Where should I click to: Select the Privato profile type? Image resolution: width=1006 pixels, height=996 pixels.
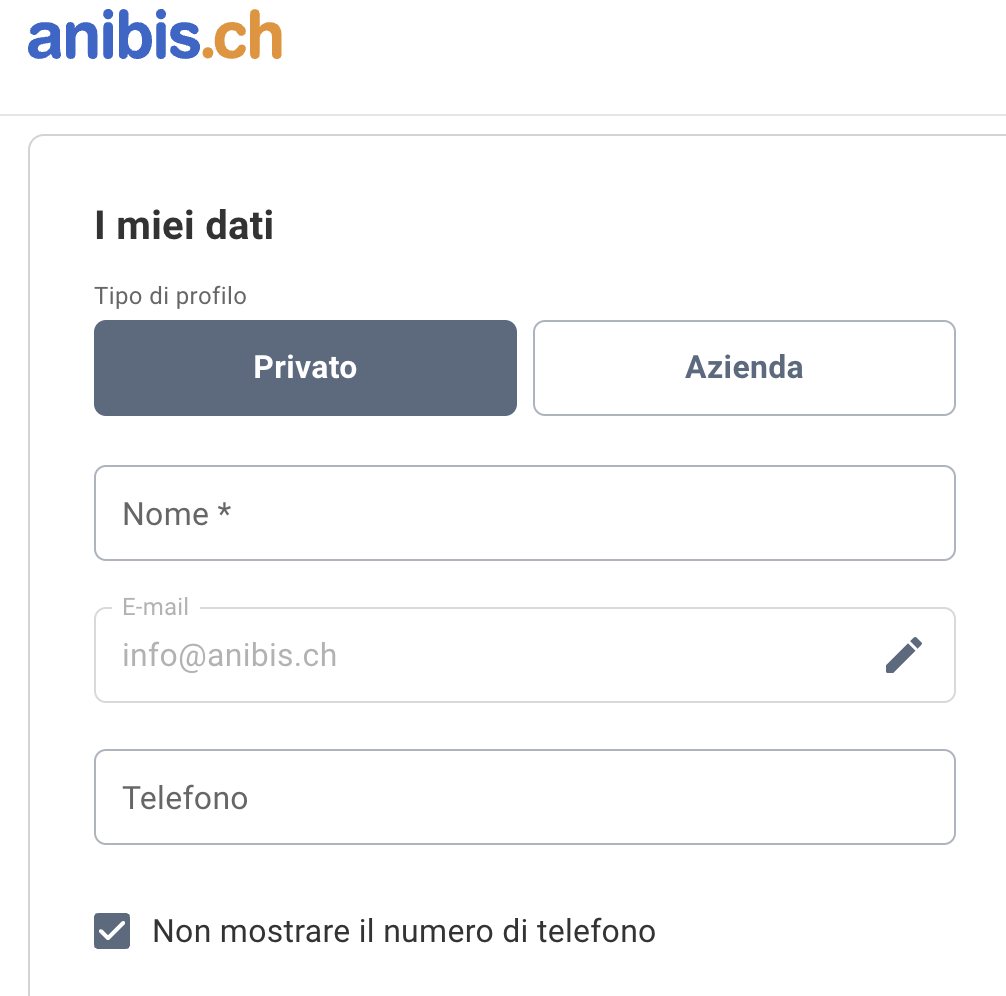305,368
